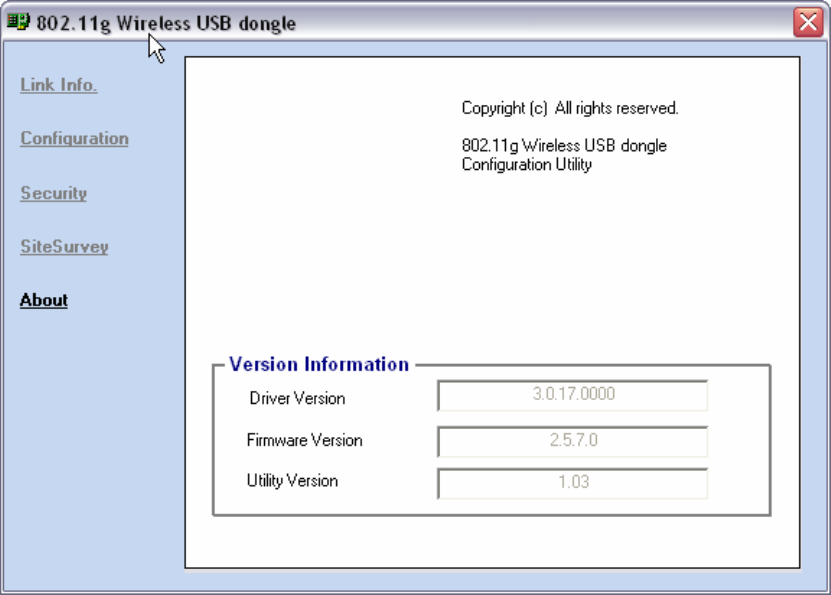Open the Security settings page

point(54,193)
